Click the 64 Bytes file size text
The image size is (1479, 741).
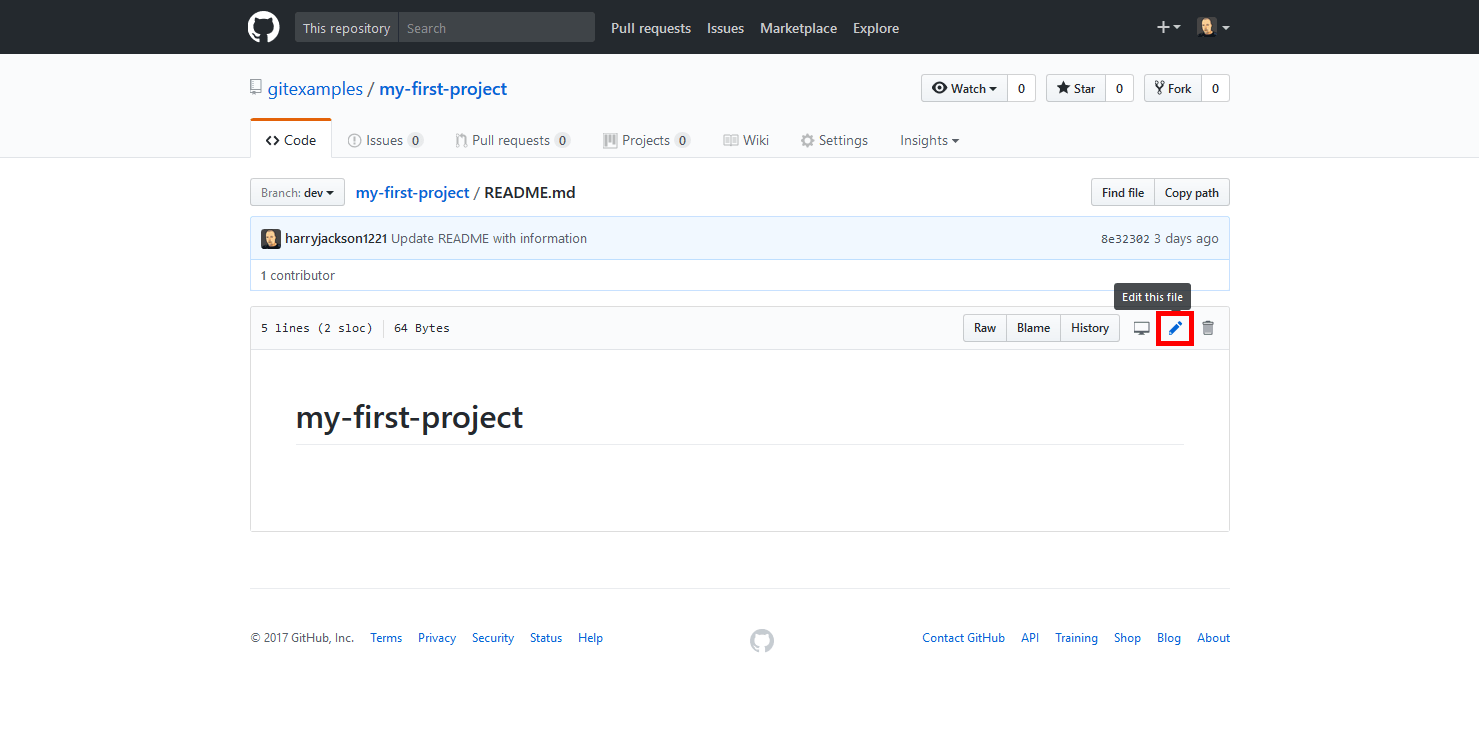[x=422, y=328]
